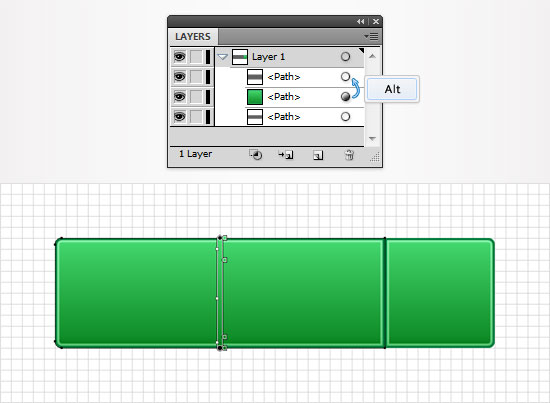Screen dimensions: 550x403
Task: Click Make/Release Clipping Mask icon
Action: click(x=256, y=155)
